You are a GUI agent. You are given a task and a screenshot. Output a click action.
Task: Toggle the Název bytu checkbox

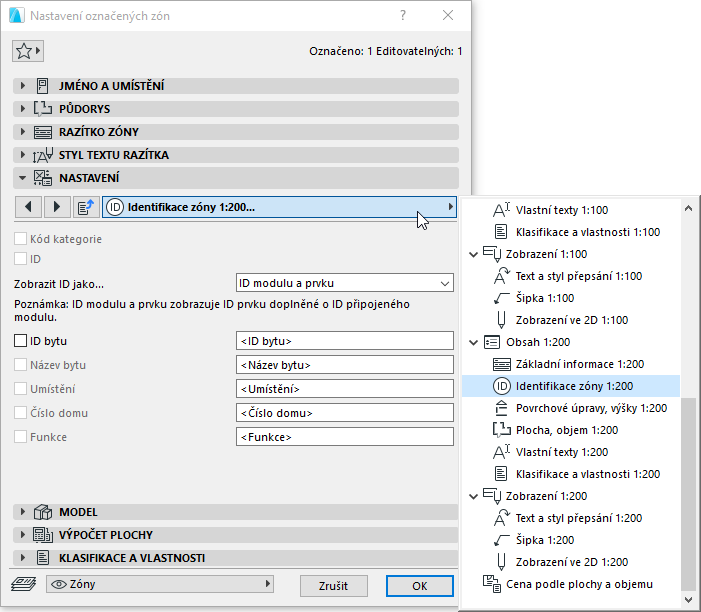(x=20, y=365)
